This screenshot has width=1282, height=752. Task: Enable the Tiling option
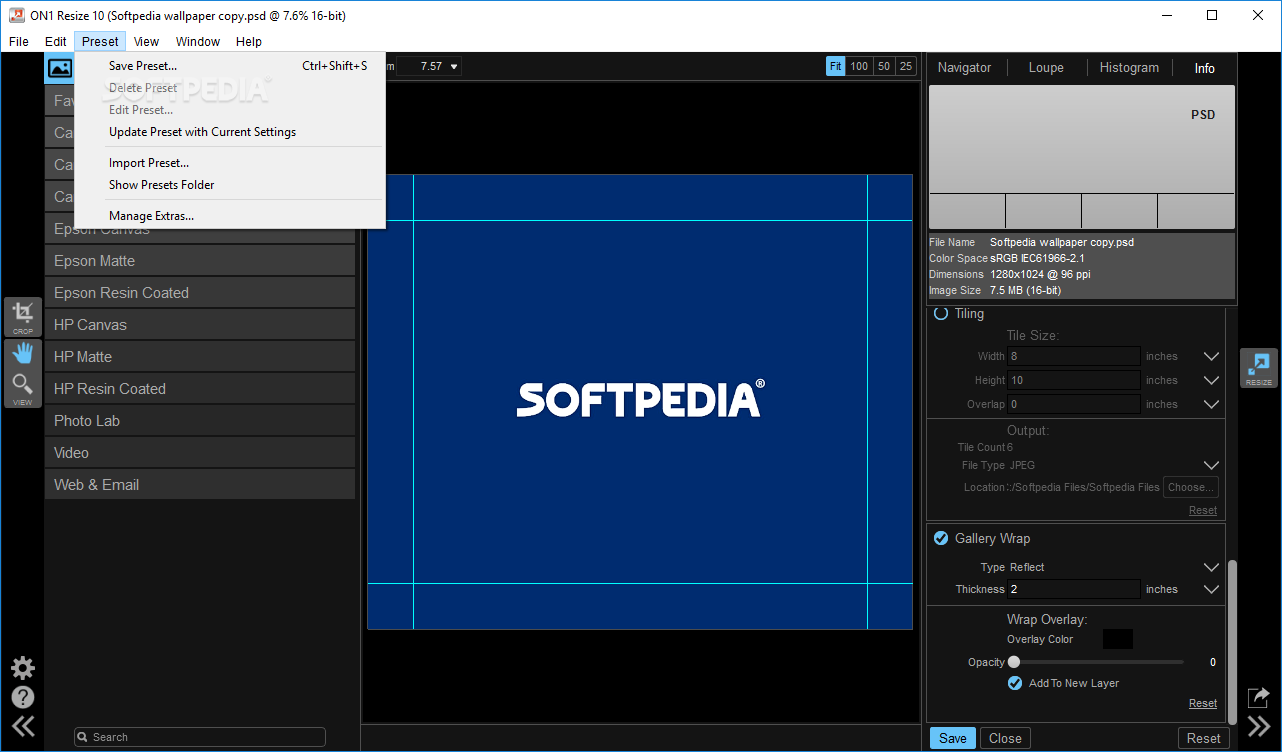pyautogui.click(x=940, y=313)
